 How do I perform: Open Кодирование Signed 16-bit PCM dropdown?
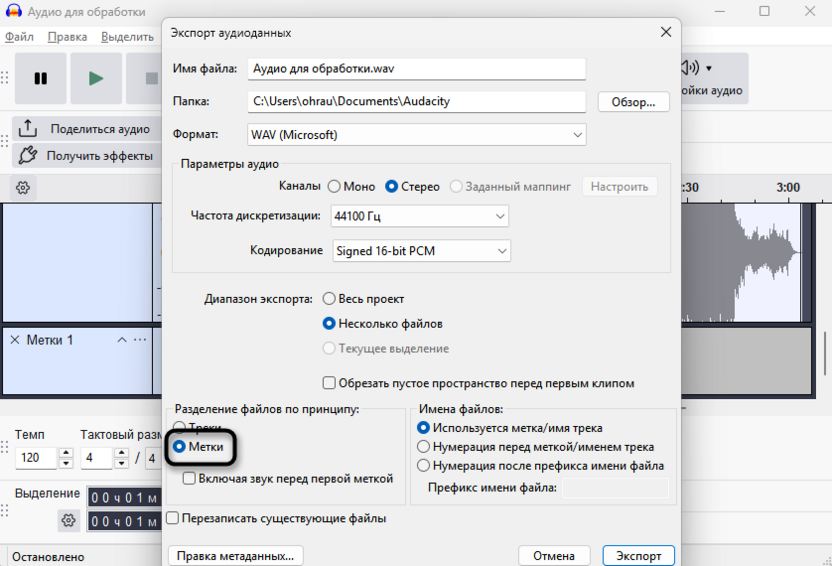[422, 251]
